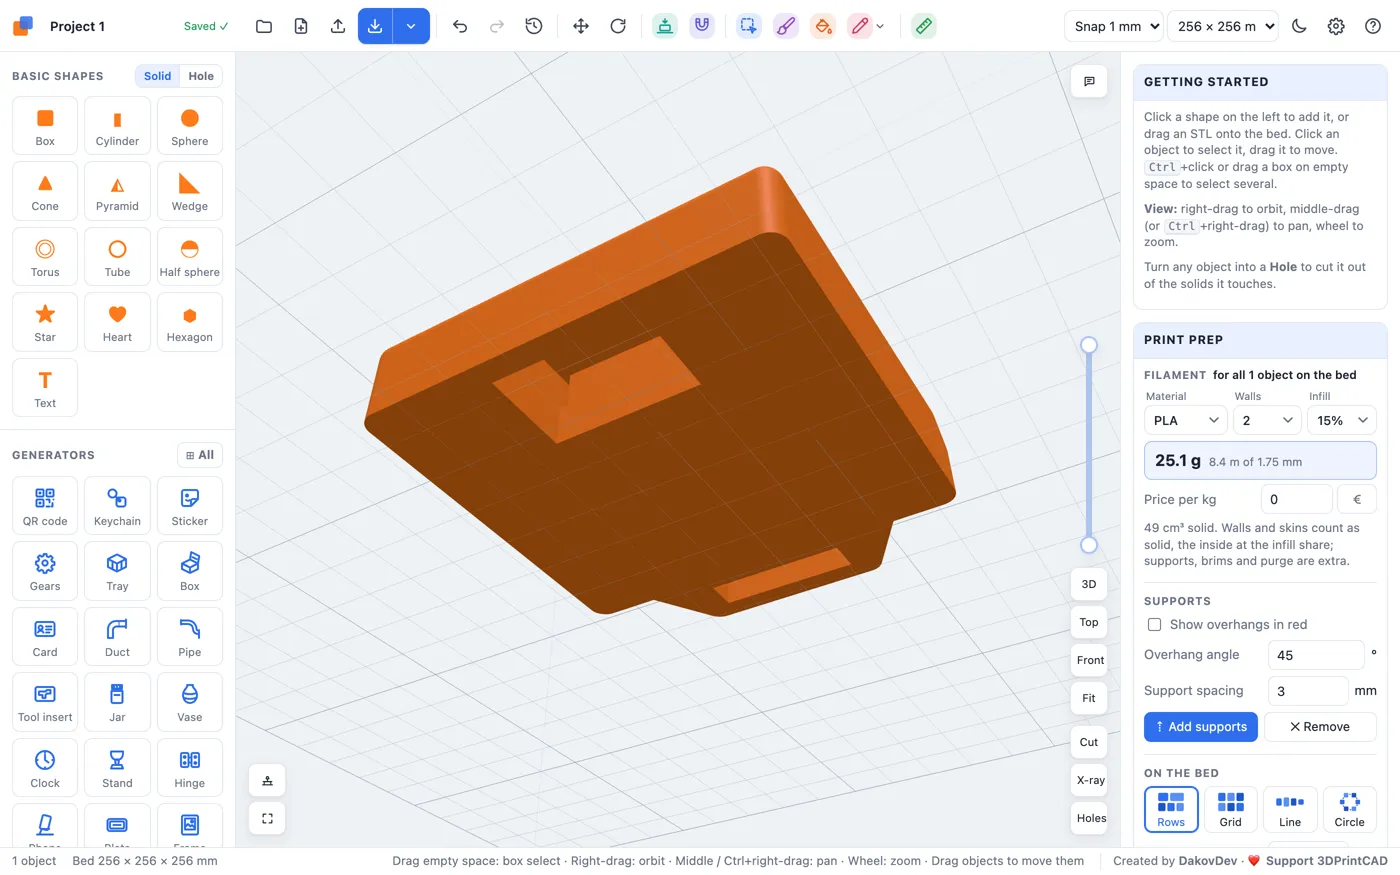
Task: Open the Walls count dropdown
Action: (x=1267, y=420)
